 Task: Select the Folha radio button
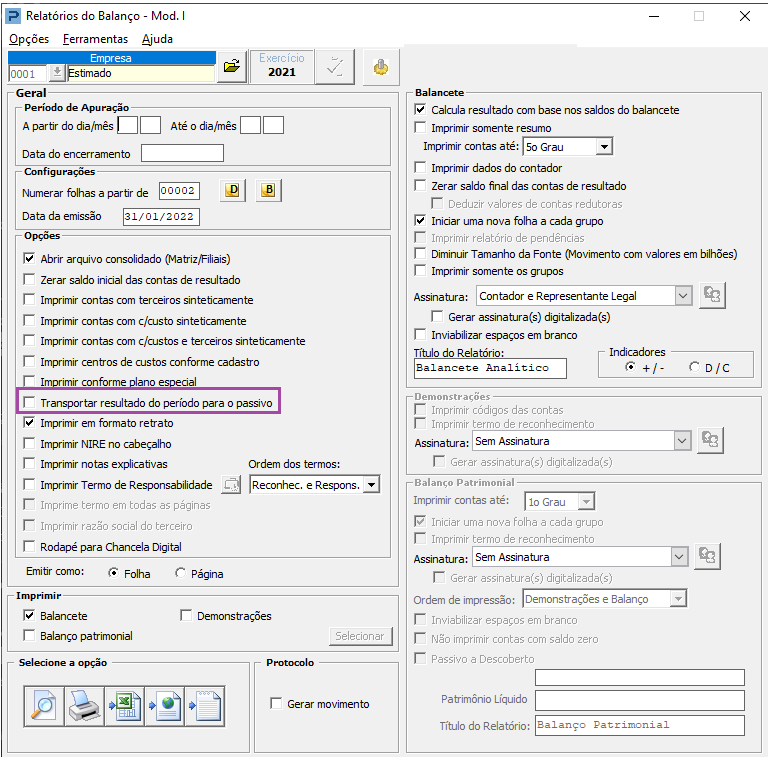click(x=113, y=573)
